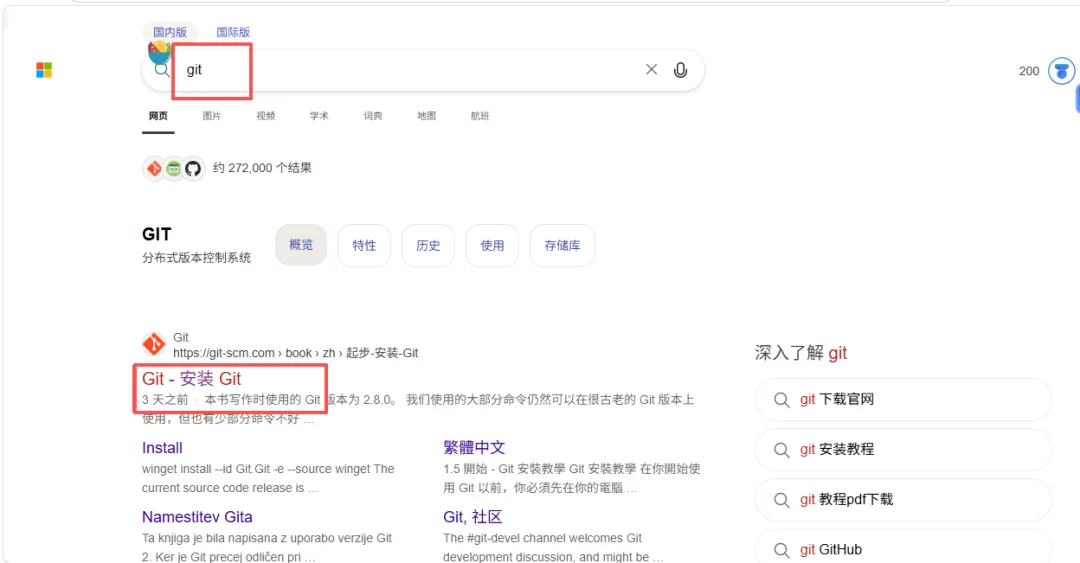
Task: Select the 概览 chip under GIT
Action: point(301,245)
